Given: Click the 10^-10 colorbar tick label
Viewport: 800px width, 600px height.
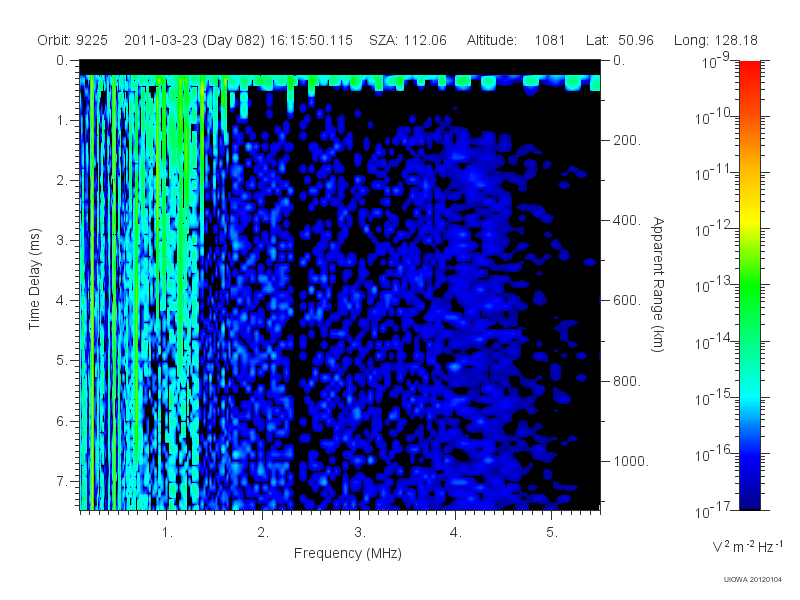Looking at the screenshot, I should pos(714,117).
